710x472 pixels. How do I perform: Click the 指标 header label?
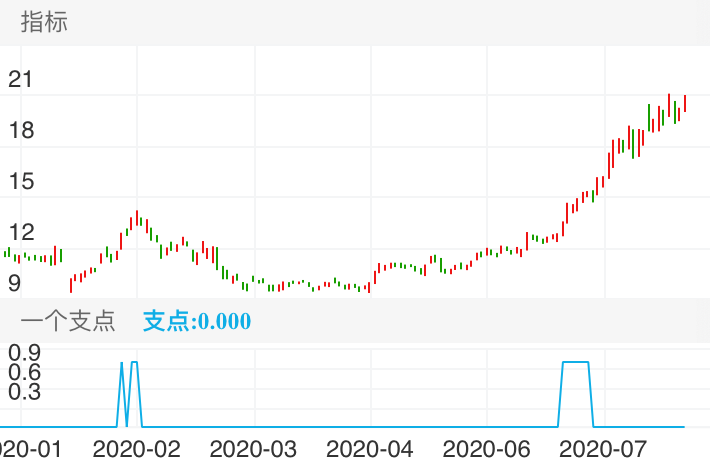click(x=44, y=22)
